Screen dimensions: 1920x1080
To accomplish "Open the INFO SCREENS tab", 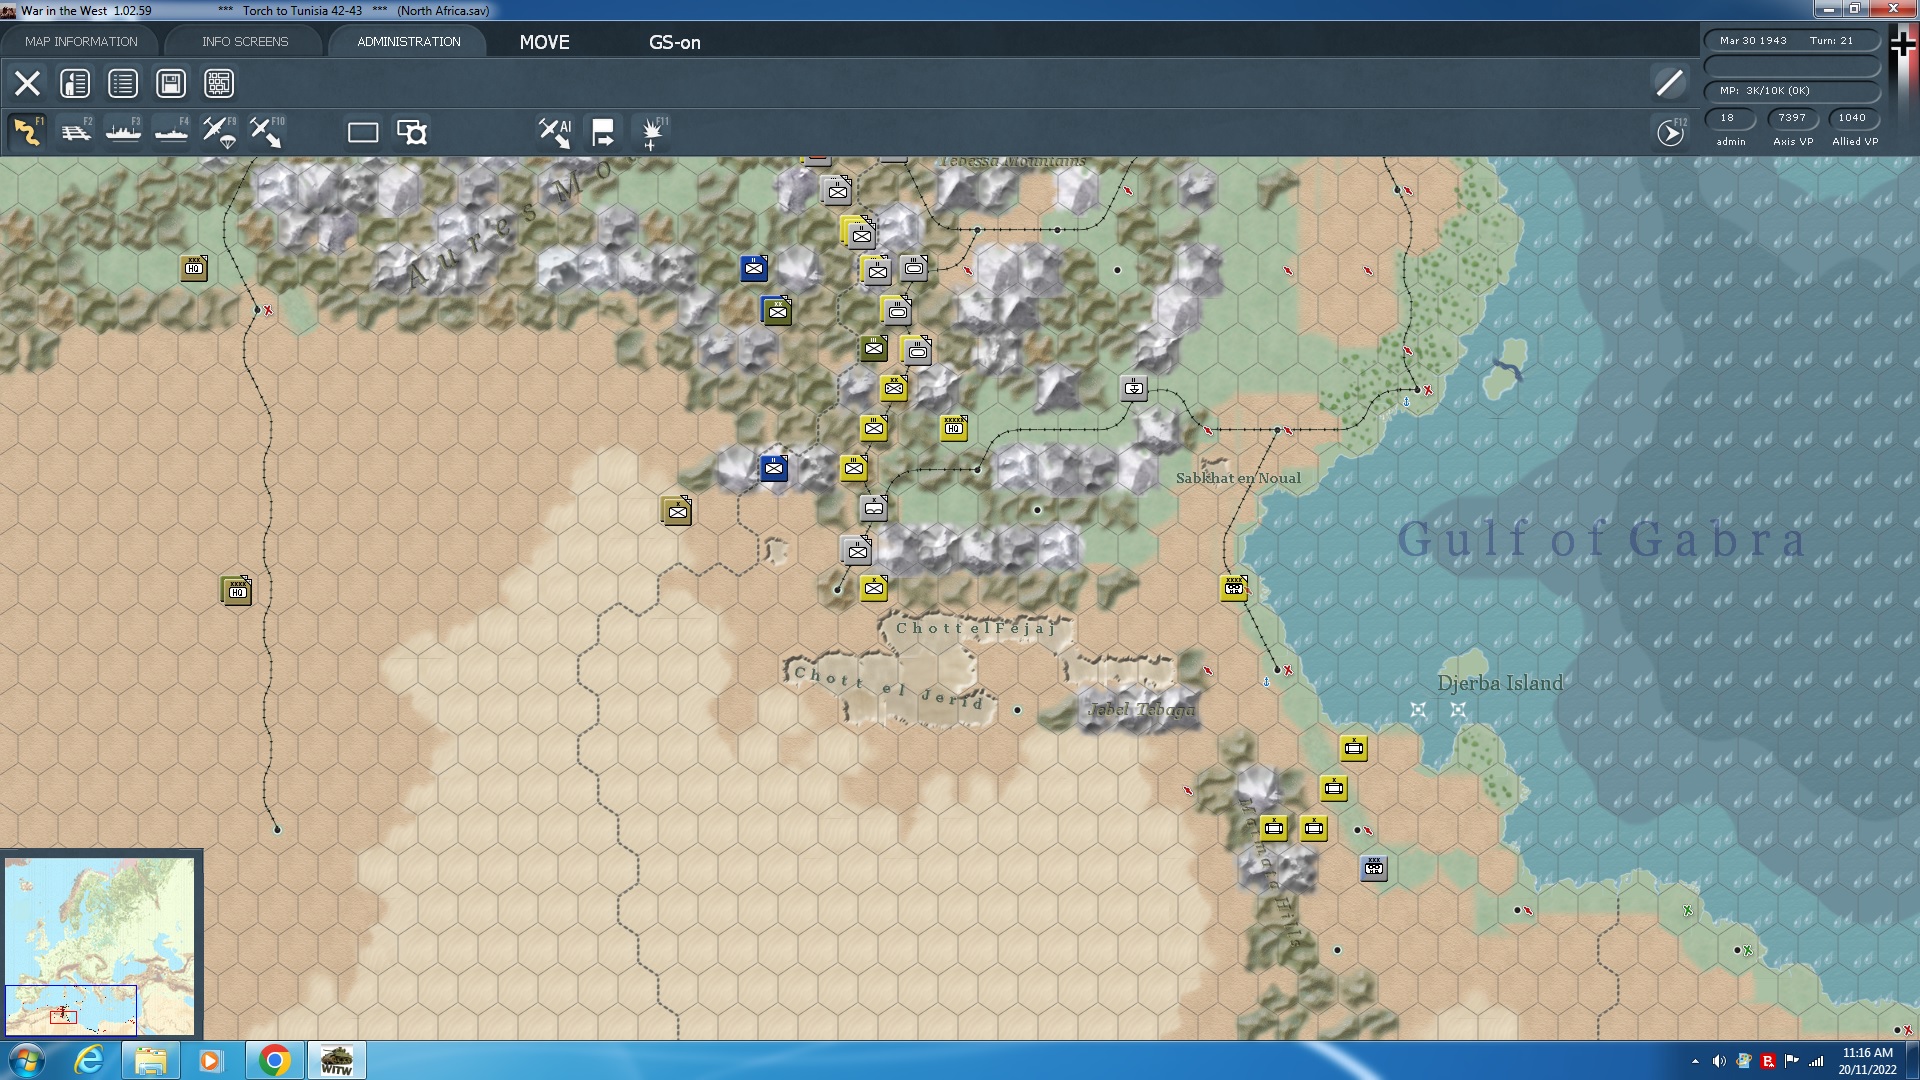I will point(245,41).
